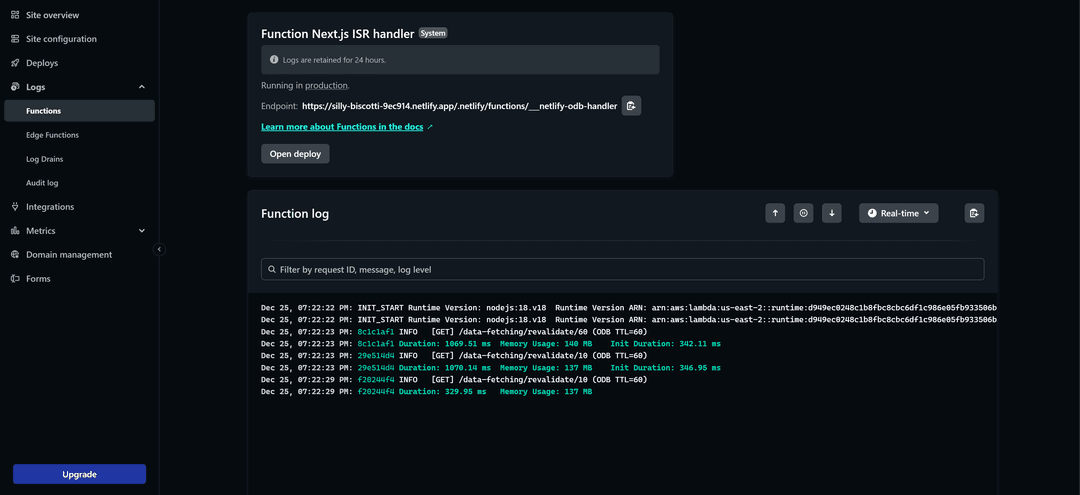Viewport: 1080px width, 495px height.
Task: Click the Init Duration: 342.11 ms value
Action: (x=666, y=344)
